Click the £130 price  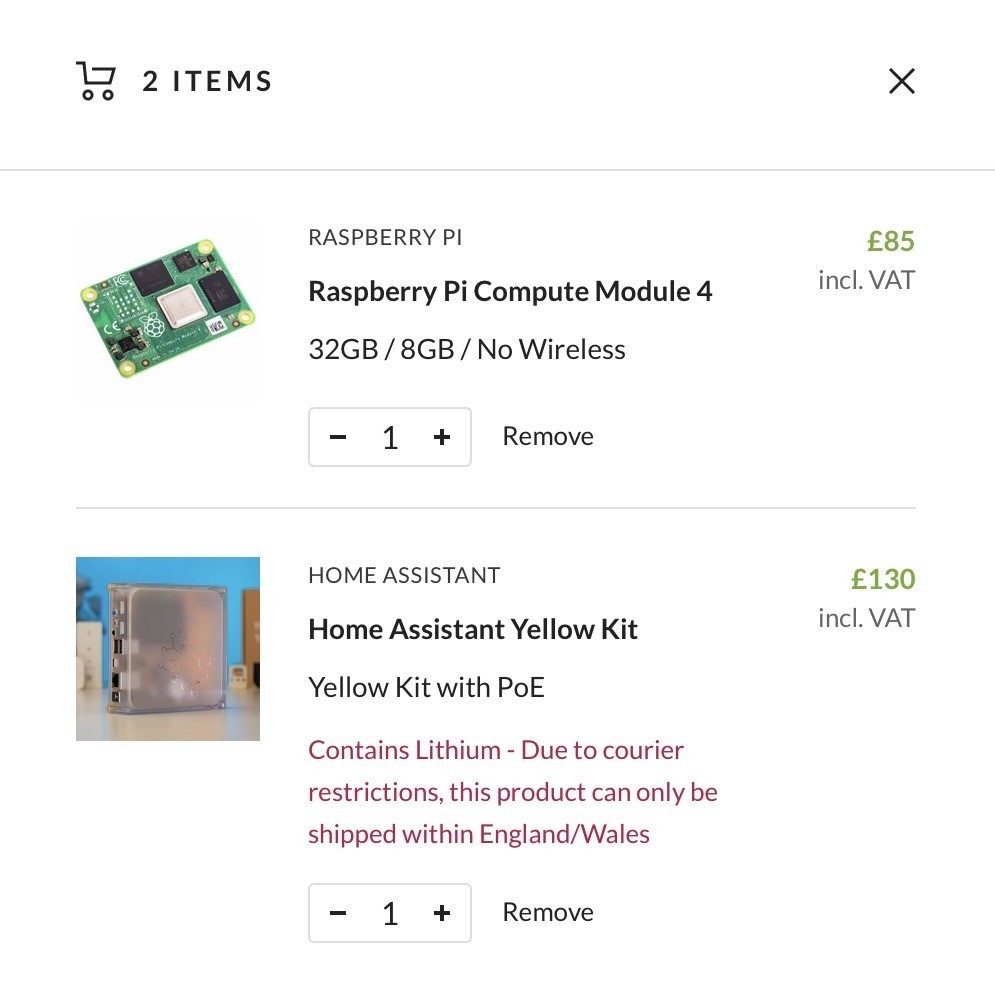point(883,579)
